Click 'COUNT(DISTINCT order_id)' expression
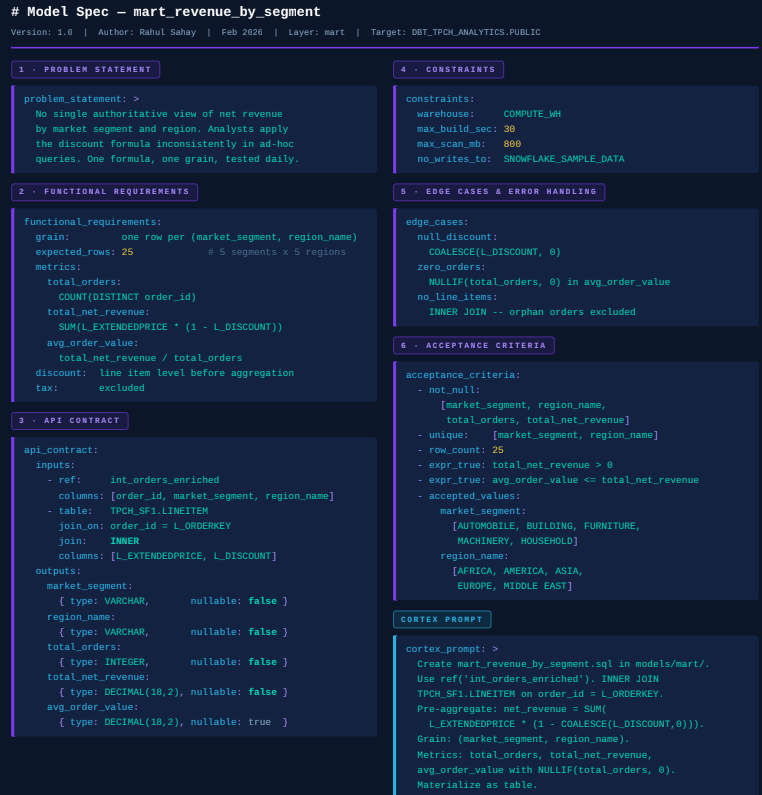Viewport: 762px width, 795px height. click(127, 297)
